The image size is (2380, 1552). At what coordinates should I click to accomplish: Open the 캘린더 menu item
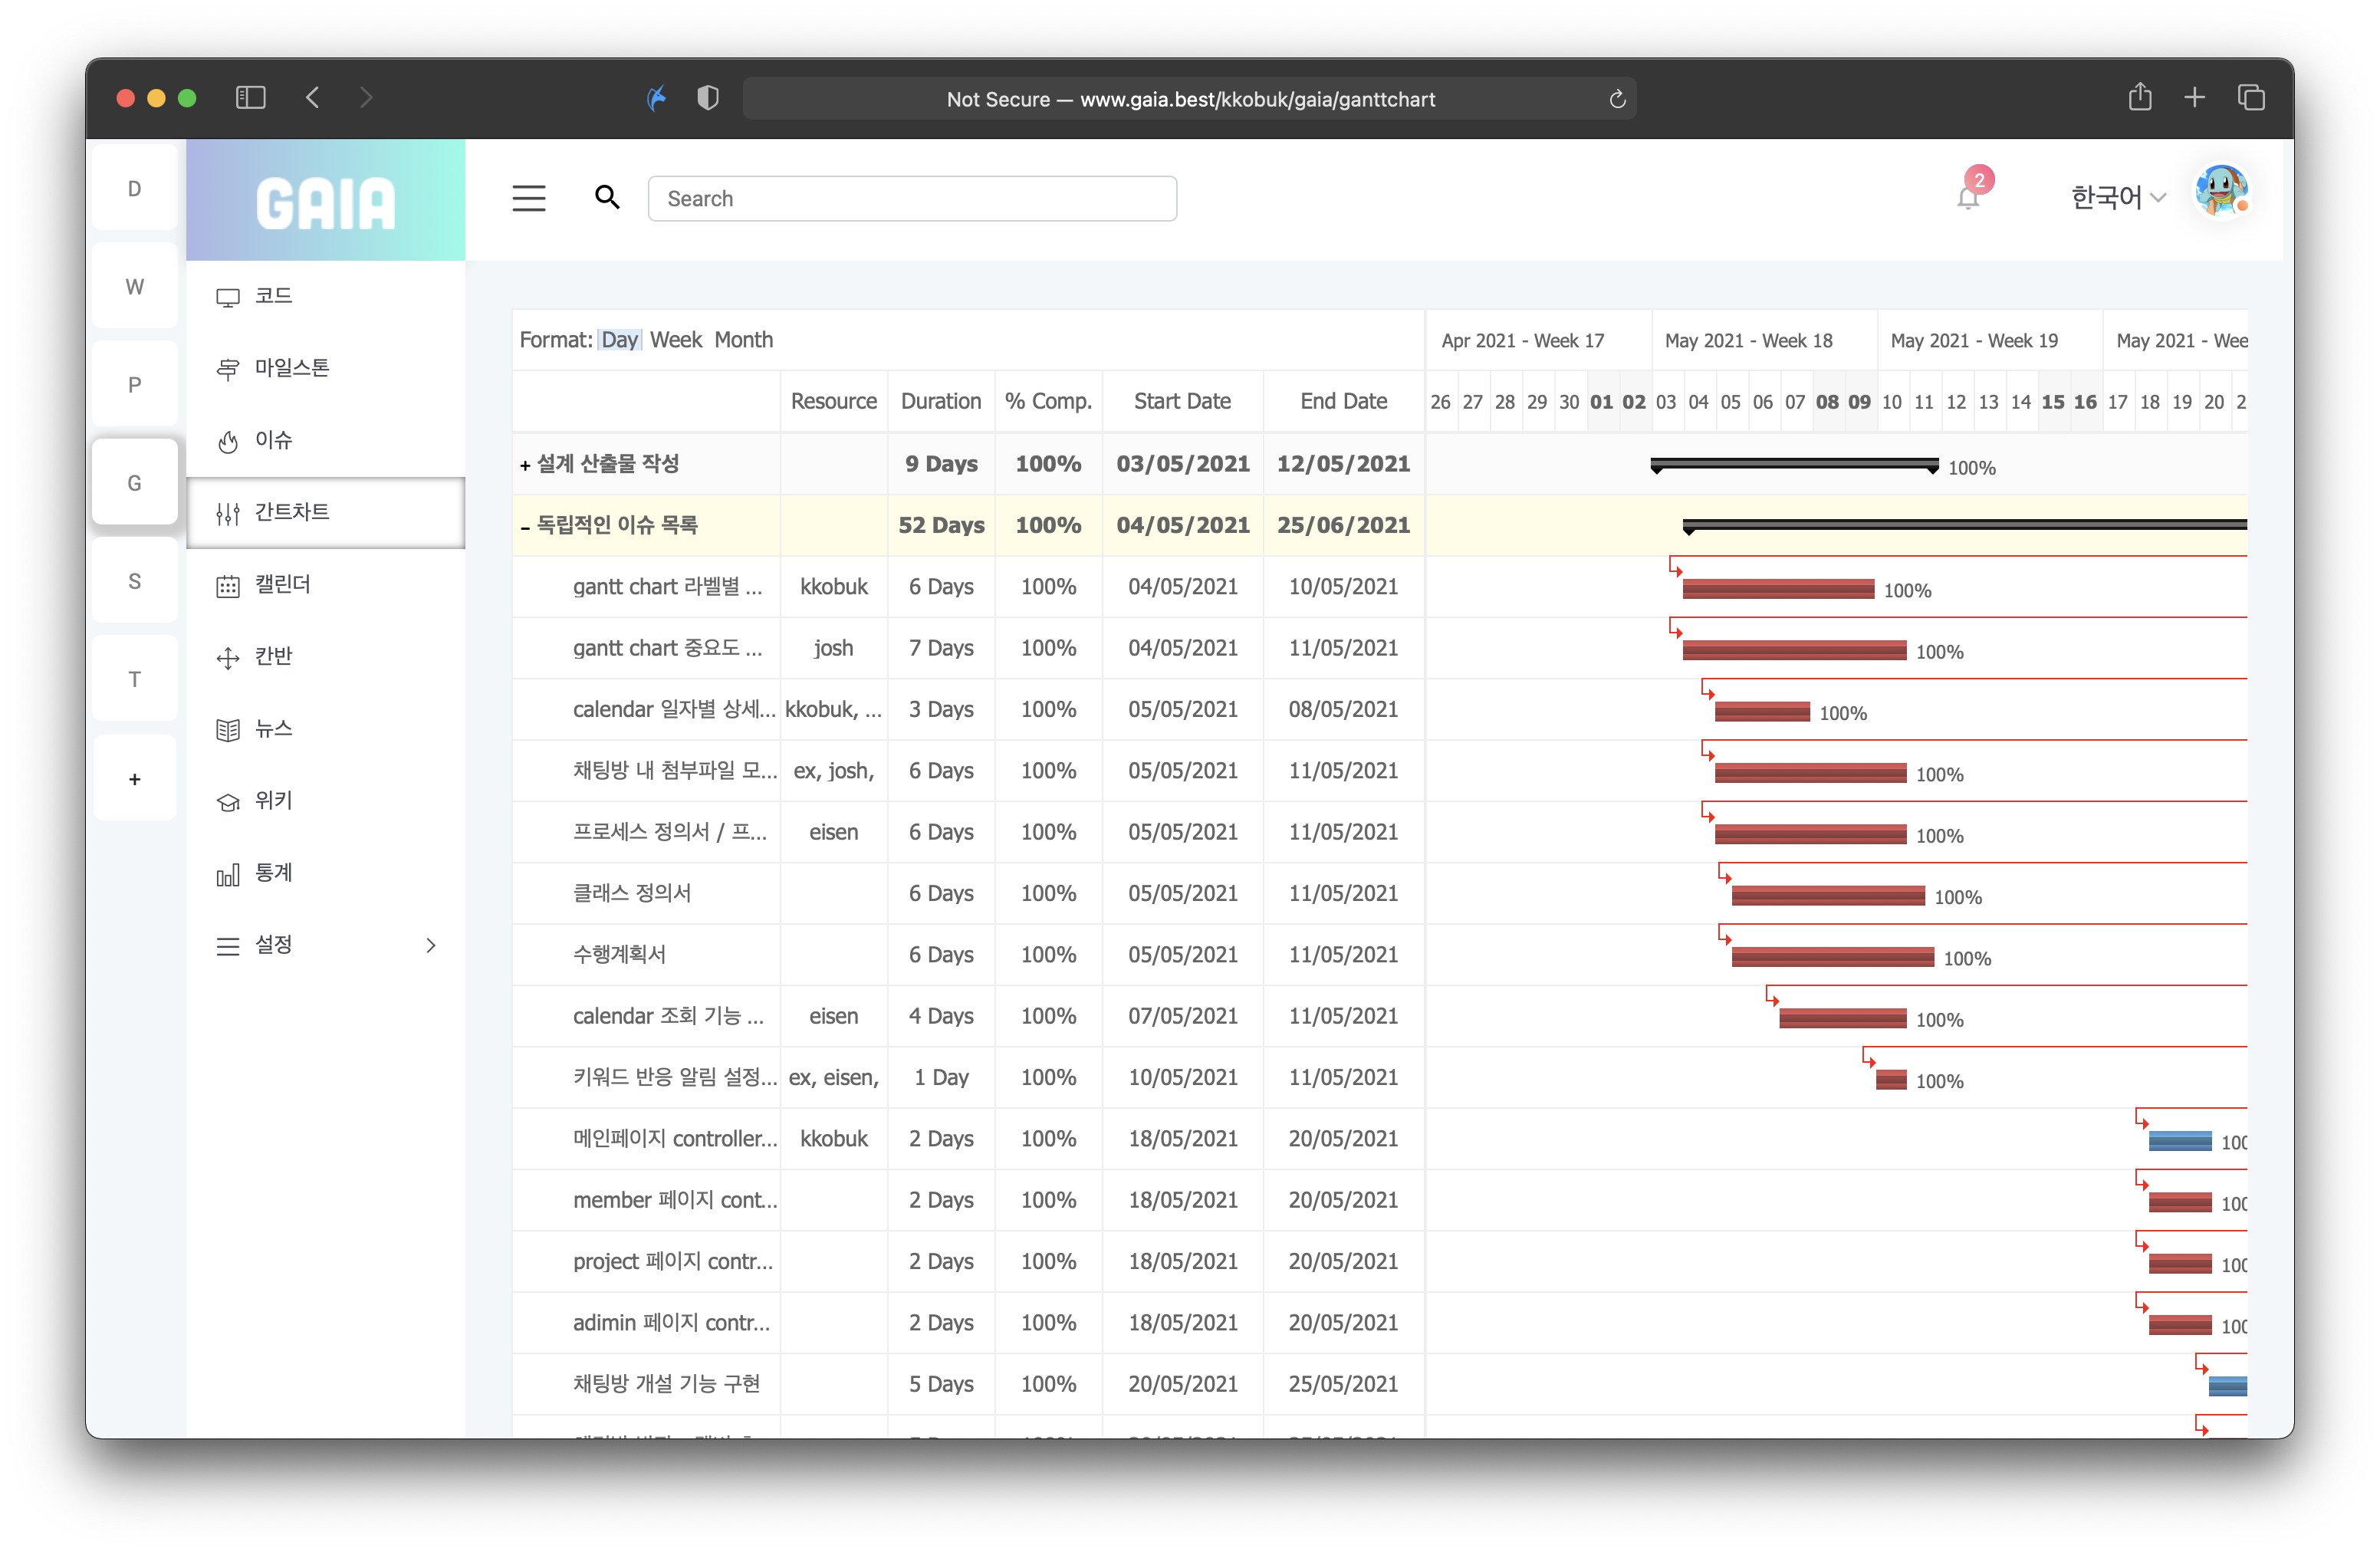tap(282, 584)
